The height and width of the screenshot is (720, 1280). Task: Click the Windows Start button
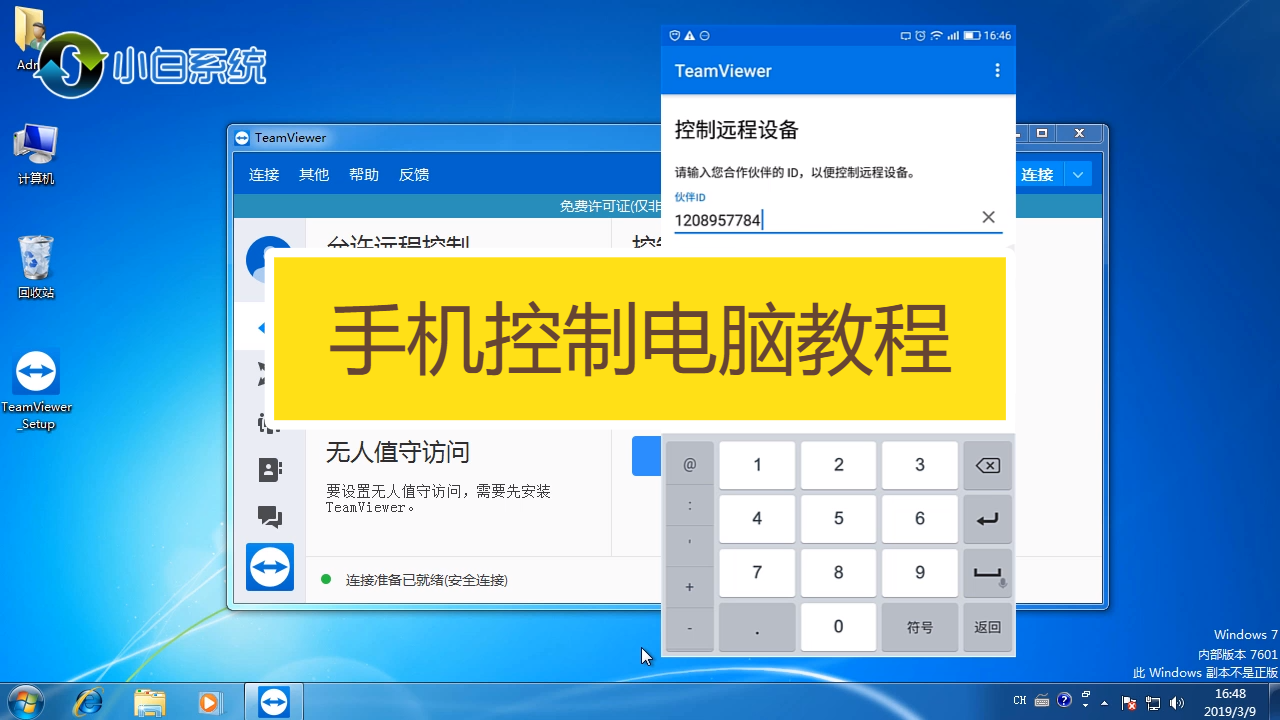(x=26, y=702)
